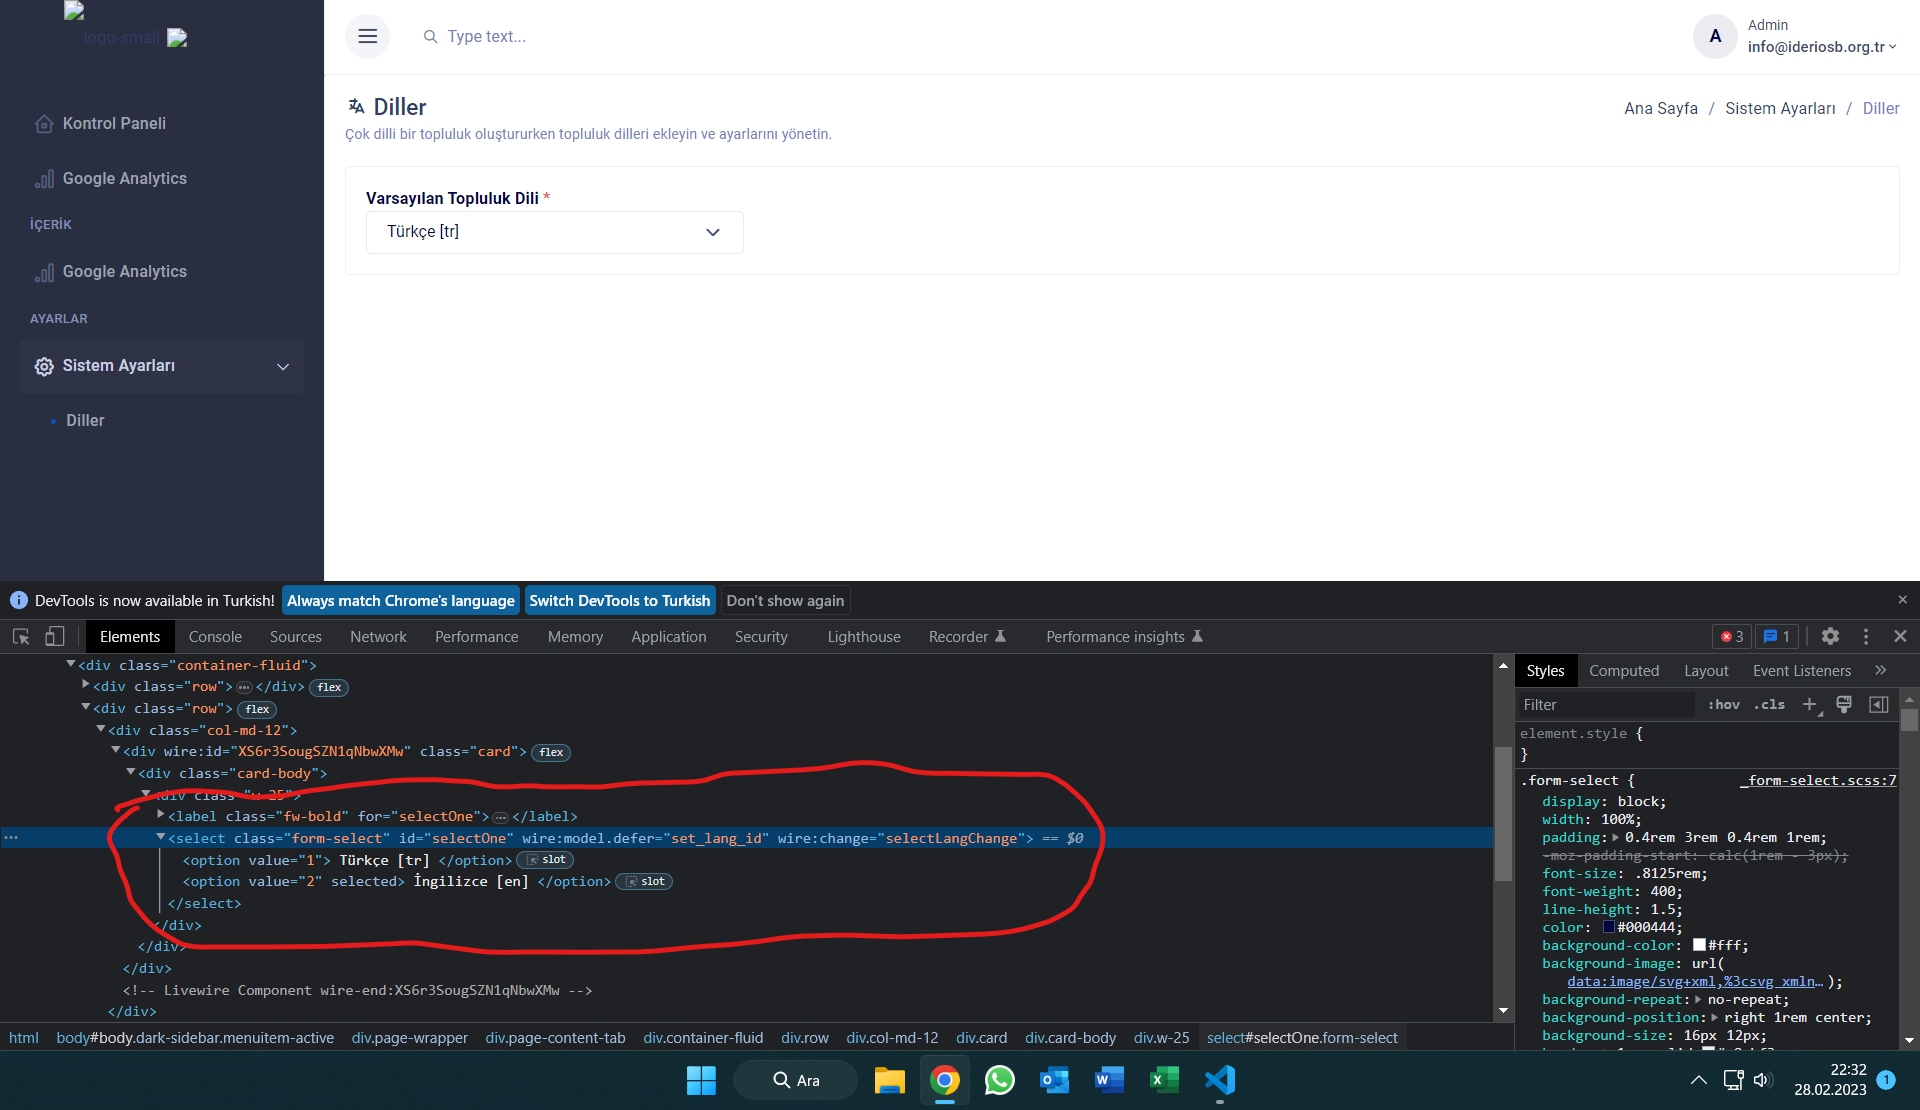Viewport: 1920px width, 1110px height.
Task: Click the search magnifier icon
Action: [430, 36]
